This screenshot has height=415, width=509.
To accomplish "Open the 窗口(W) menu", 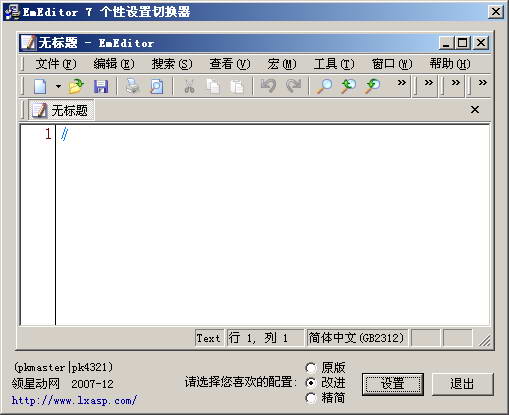I will tap(392, 64).
